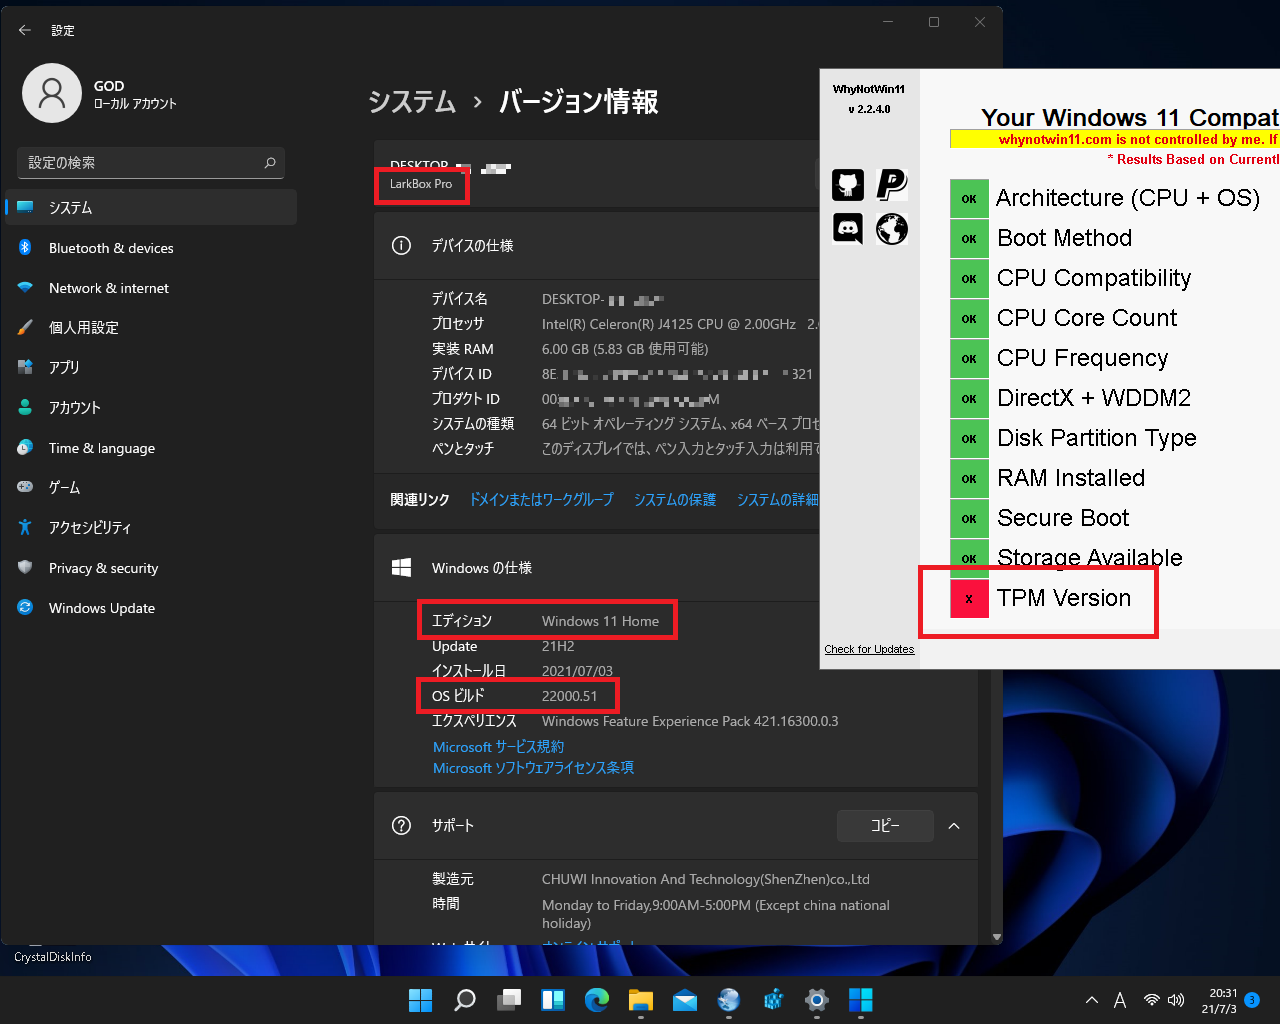This screenshot has height=1024, width=1280.
Task: Click the システム breadcrumb link
Action: 412,101
